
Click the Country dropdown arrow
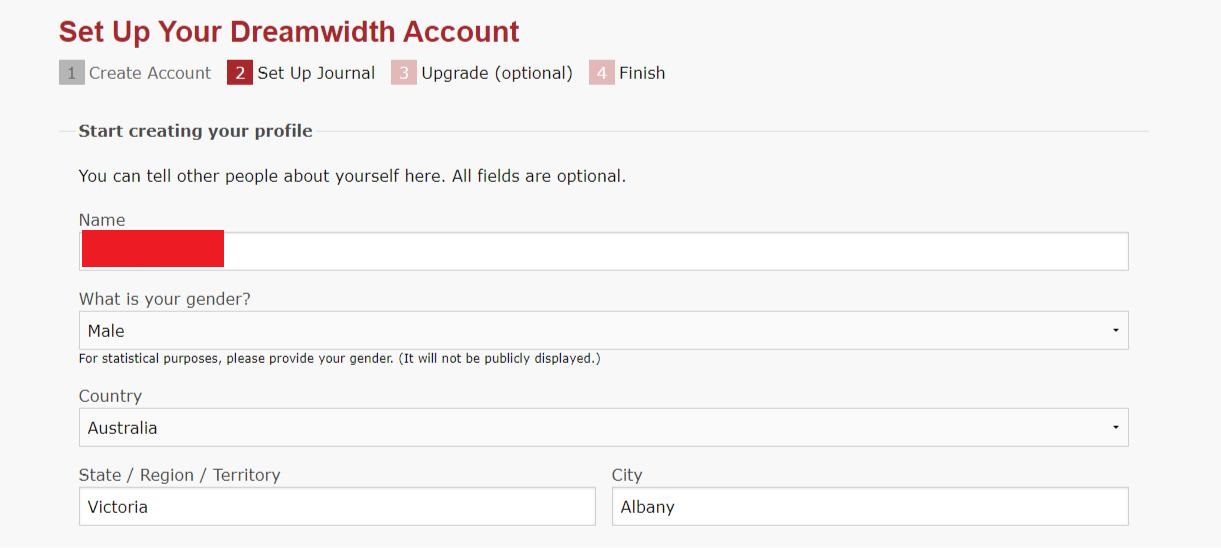1115,428
